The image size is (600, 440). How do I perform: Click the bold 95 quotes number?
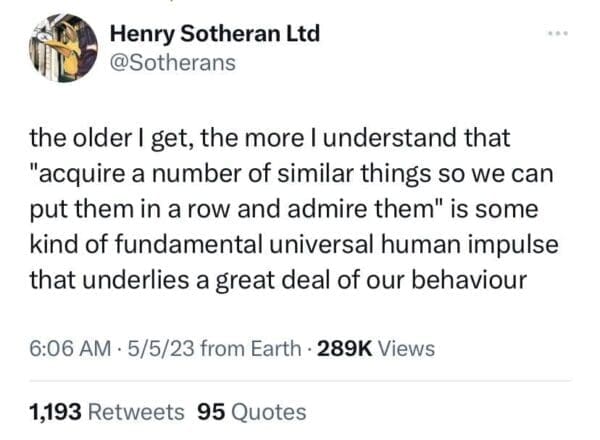coord(211,411)
